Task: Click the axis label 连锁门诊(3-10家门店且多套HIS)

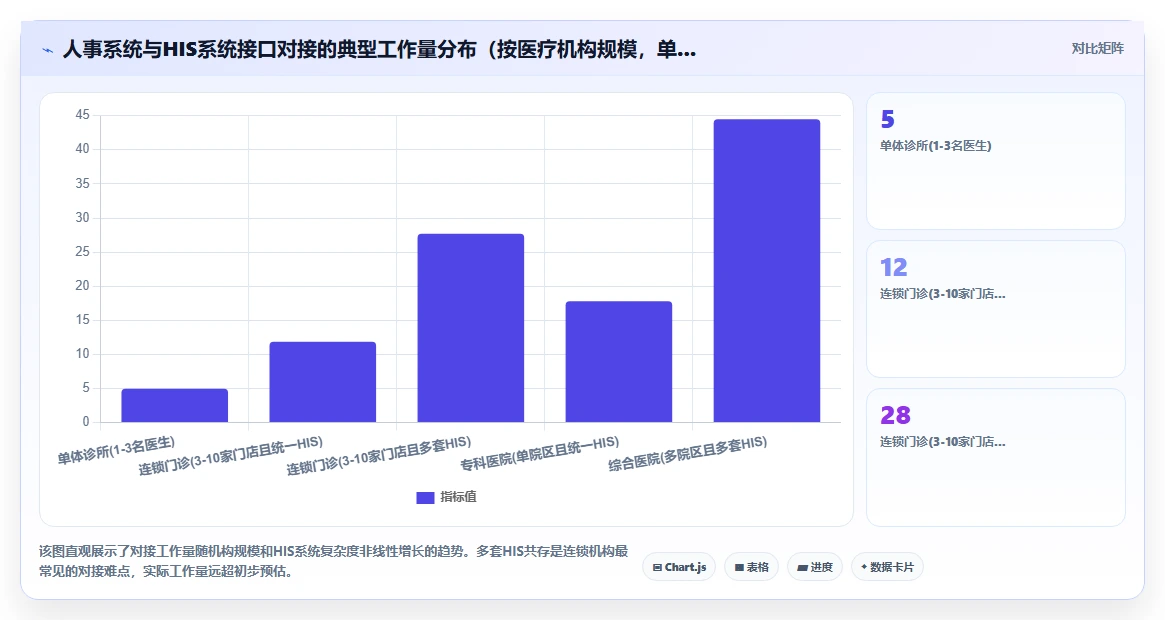Action: tap(379, 456)
